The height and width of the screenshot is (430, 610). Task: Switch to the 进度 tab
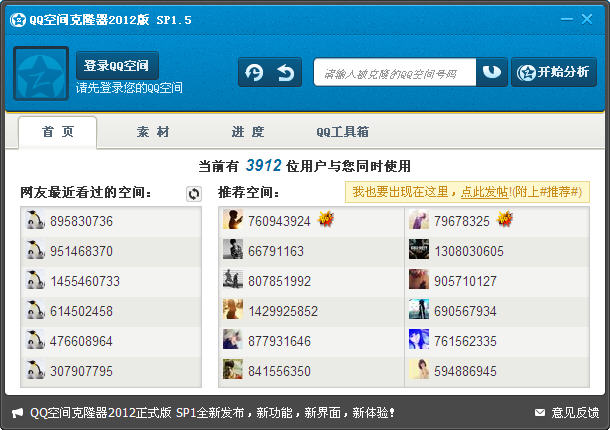point(248,132)
